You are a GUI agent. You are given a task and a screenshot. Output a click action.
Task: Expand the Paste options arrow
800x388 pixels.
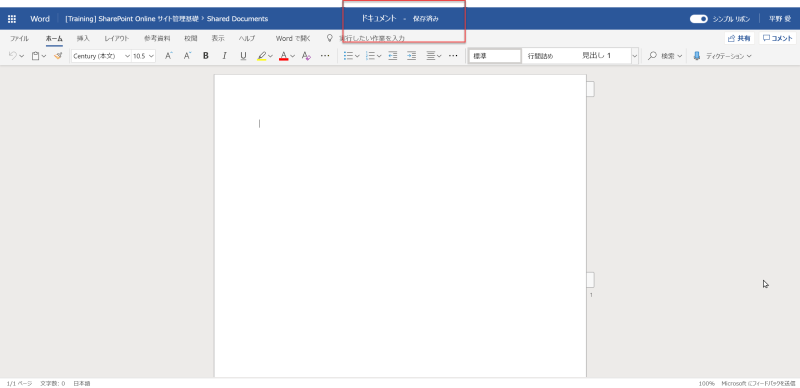[44, 56]
